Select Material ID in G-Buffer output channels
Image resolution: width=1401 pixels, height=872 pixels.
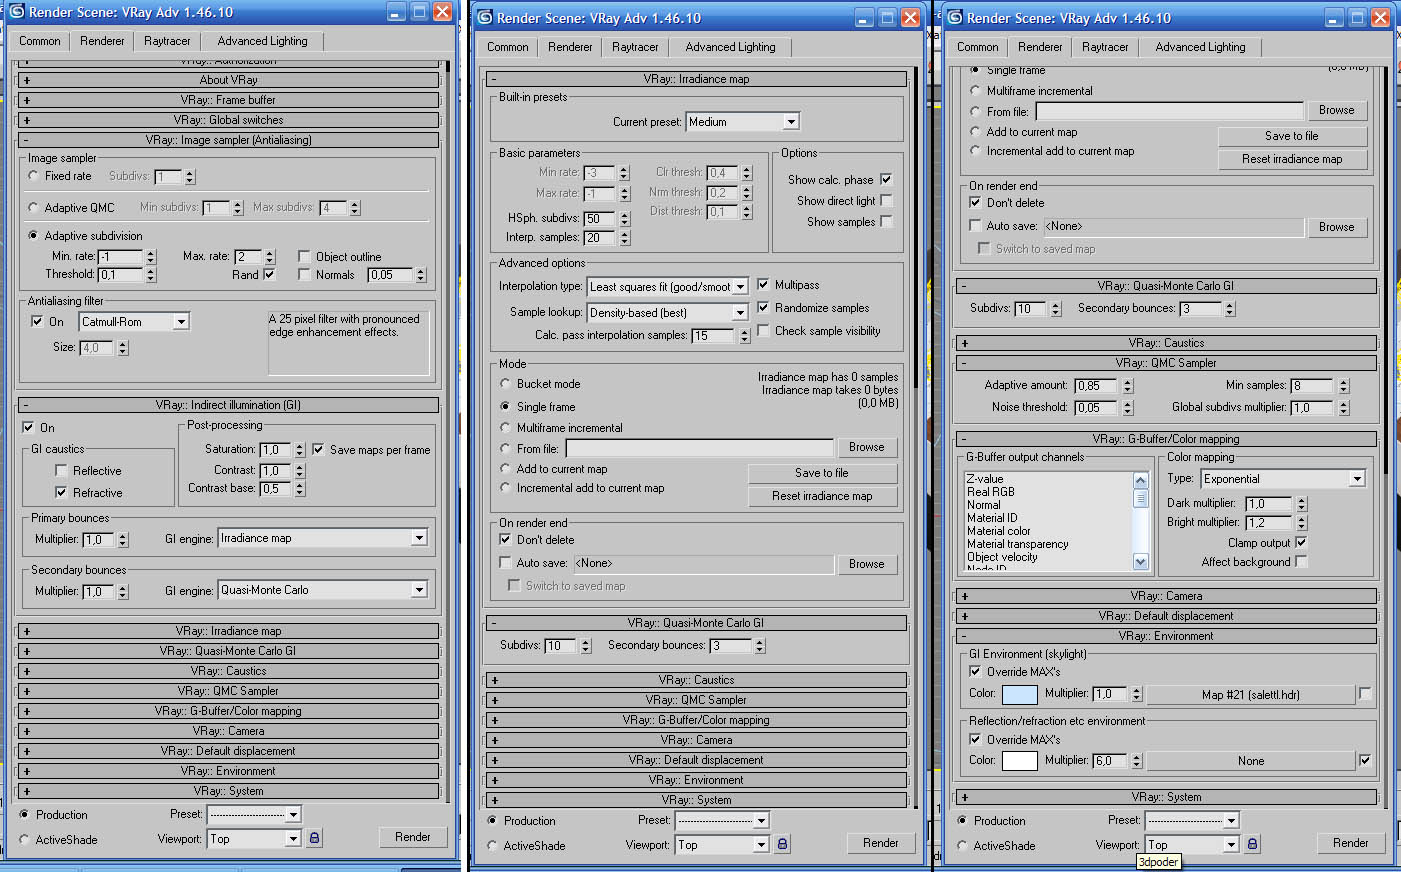pyautogui.click(x=992, y=518)
